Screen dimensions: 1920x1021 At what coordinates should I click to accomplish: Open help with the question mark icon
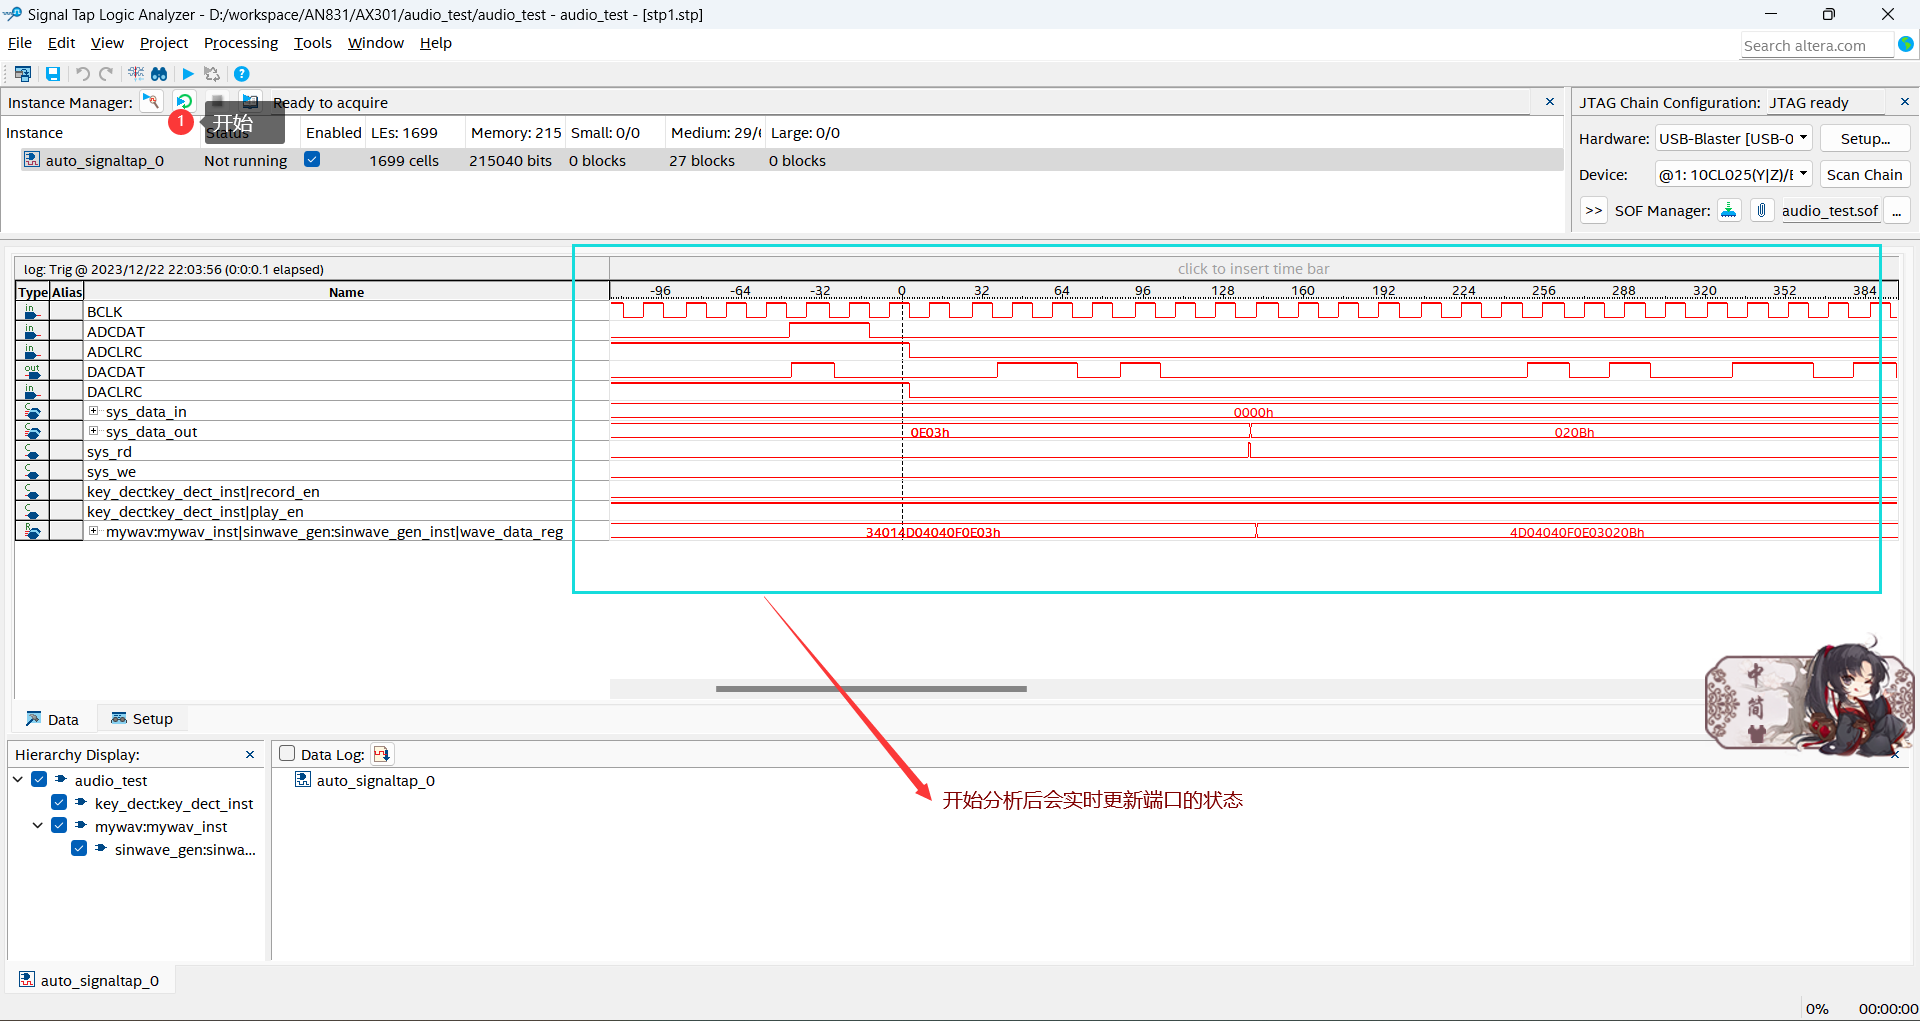(242, 74)
